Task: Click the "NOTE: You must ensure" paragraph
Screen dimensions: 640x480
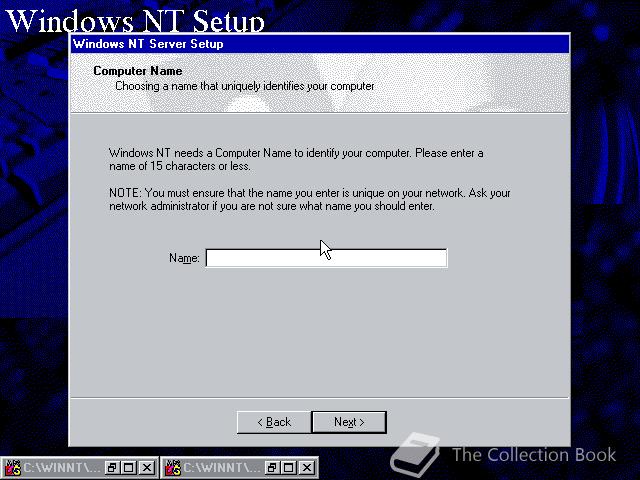Action: tap(310, 200)
